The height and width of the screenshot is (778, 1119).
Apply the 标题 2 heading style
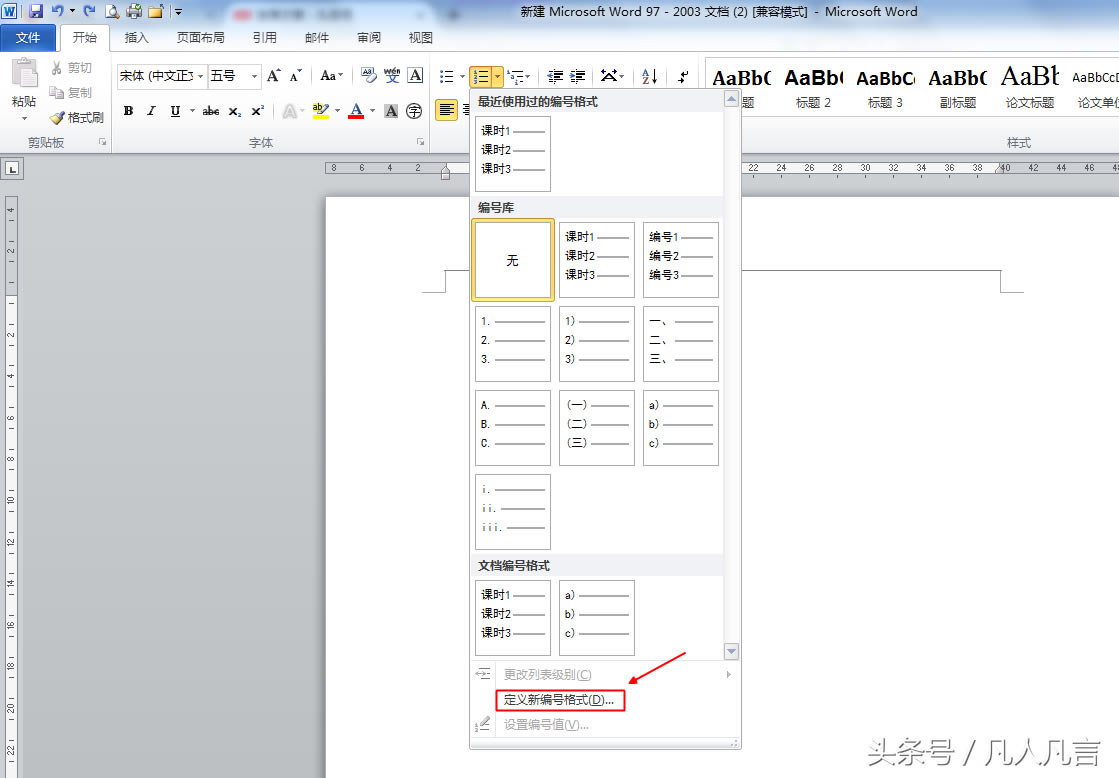point(813,87)
